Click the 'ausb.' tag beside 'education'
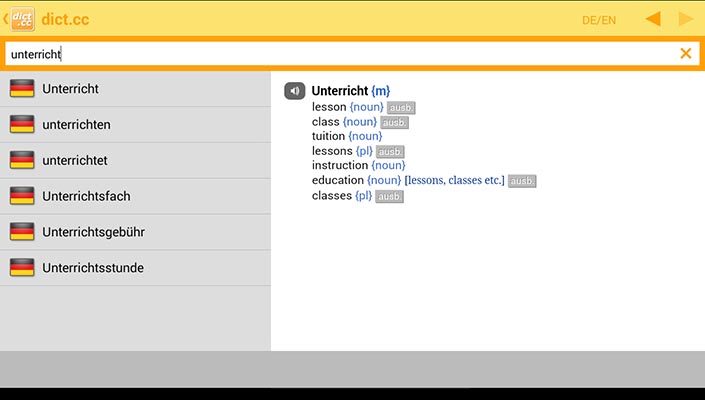The width and height of the screenshot is (705, 400). coord(522,181)
